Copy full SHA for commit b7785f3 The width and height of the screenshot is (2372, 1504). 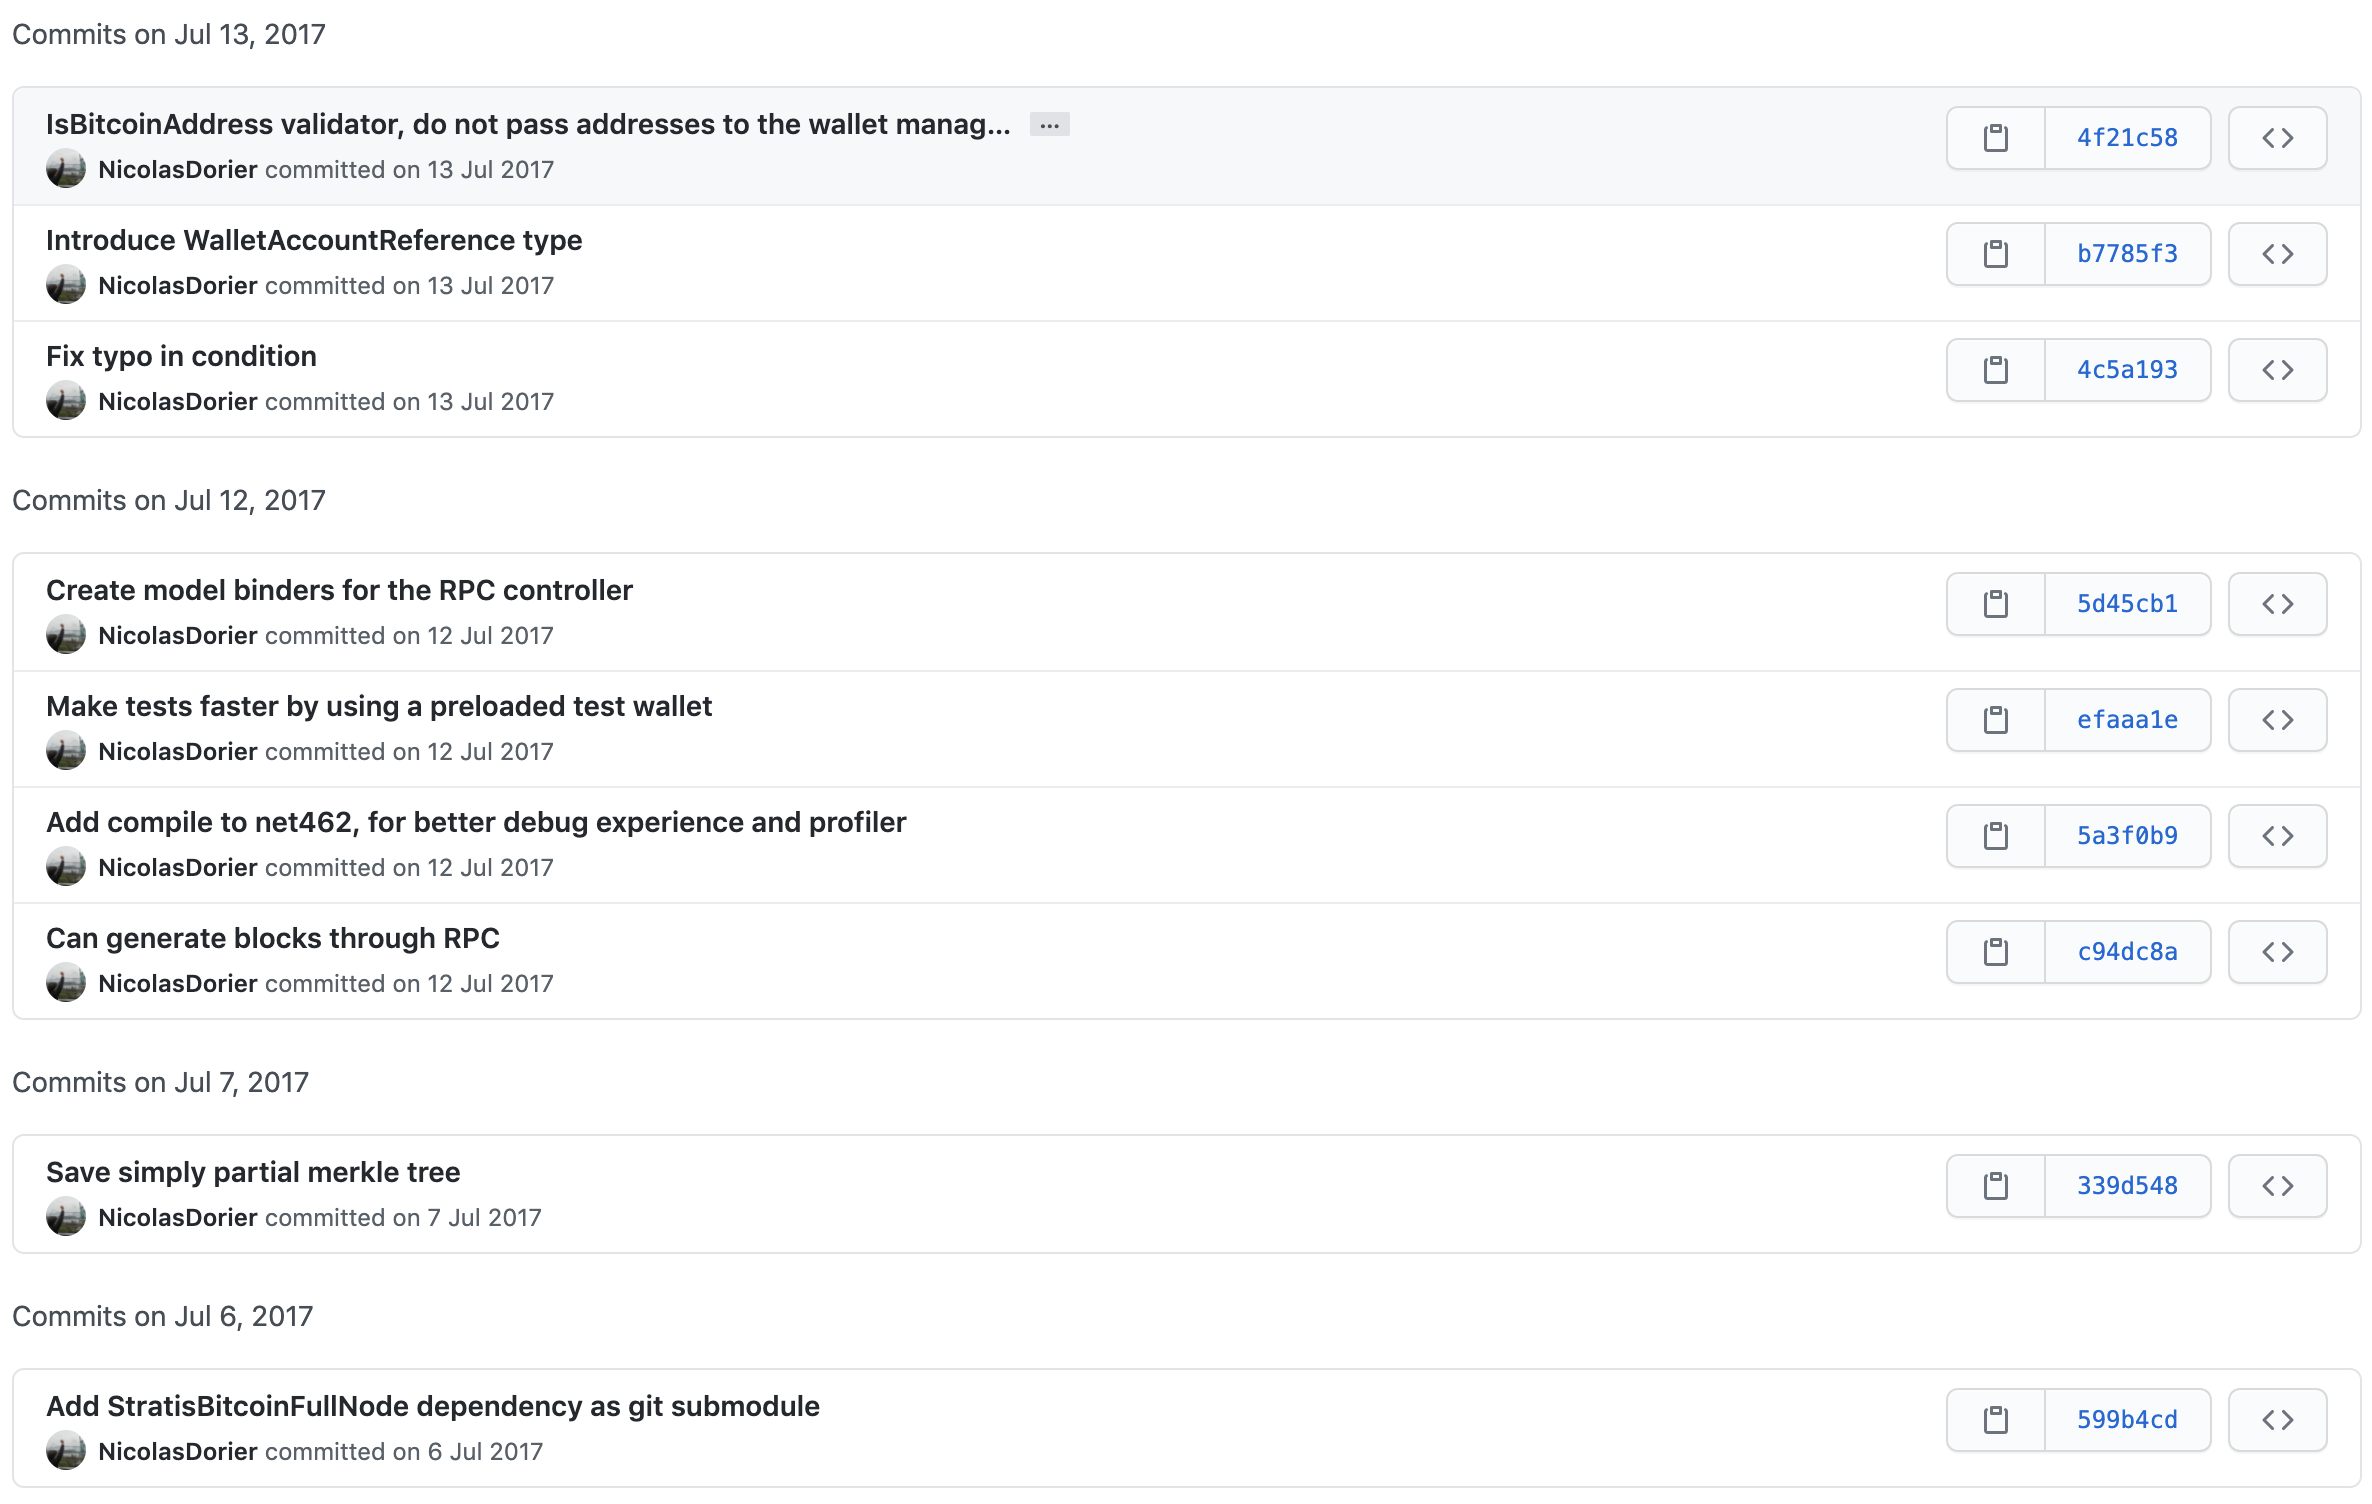click(x=1995, y=254)
